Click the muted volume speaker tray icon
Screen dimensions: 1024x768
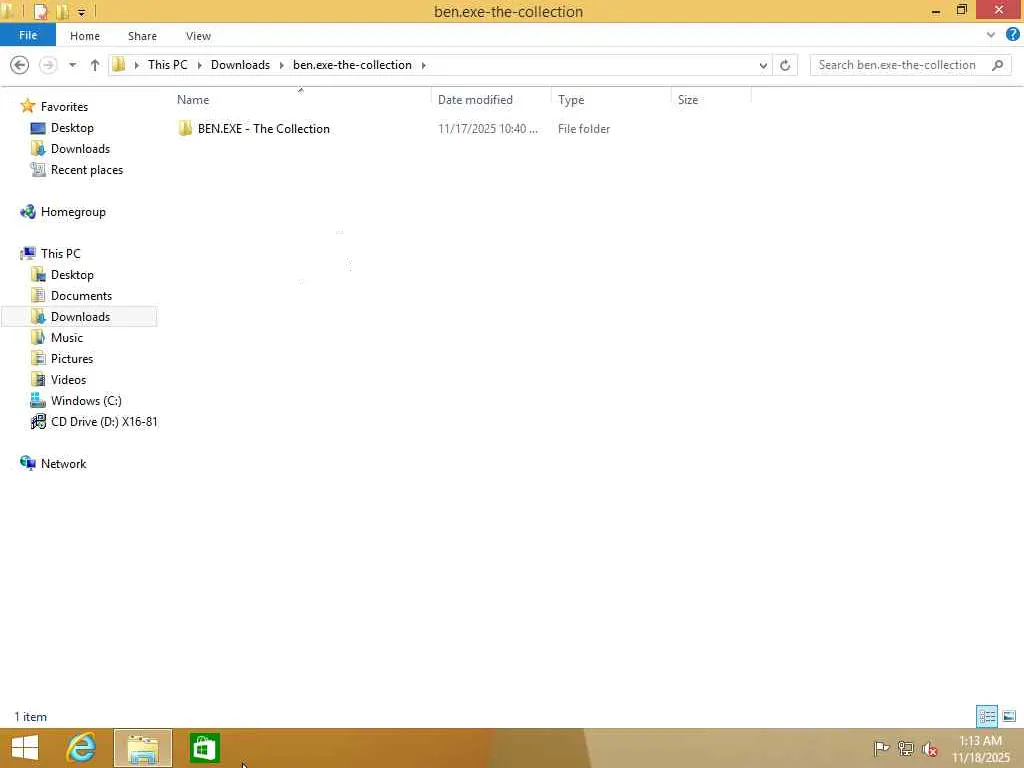[x=930, y=748]
